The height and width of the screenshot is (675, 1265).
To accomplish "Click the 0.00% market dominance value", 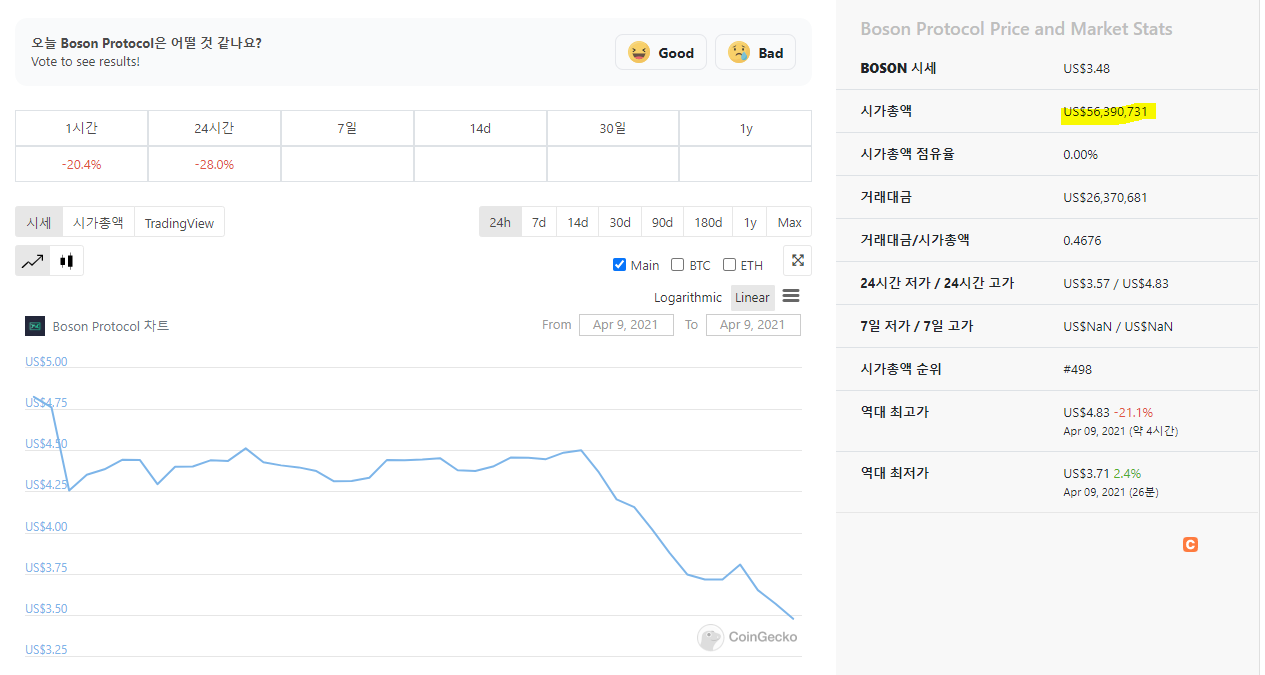I will tap(1080, 154).
